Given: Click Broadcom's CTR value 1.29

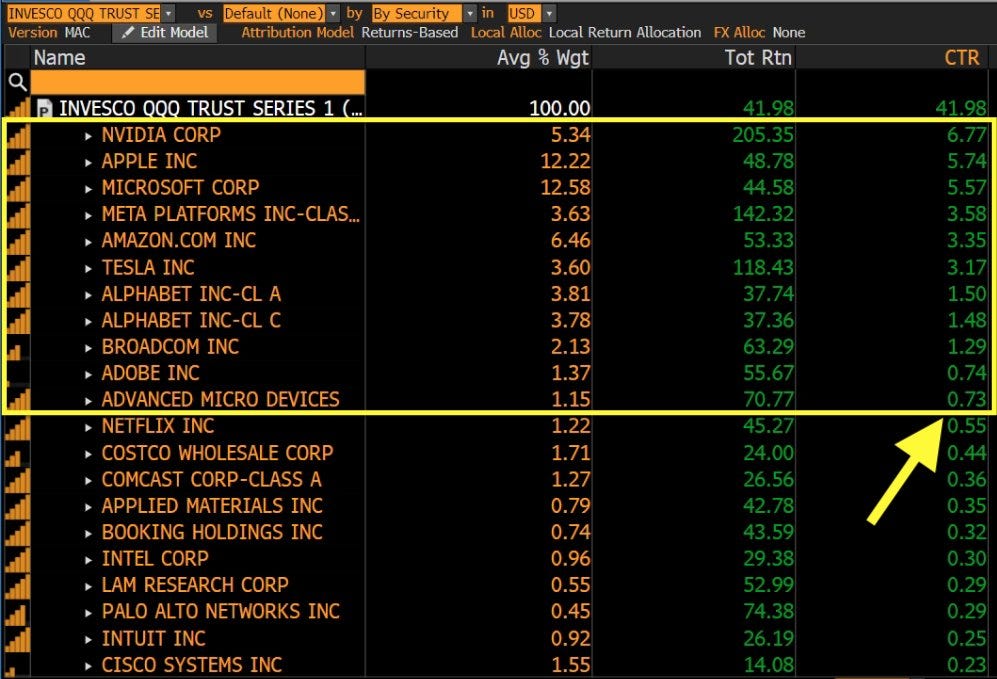Looking at the screenshot, I should pos(966,347).
